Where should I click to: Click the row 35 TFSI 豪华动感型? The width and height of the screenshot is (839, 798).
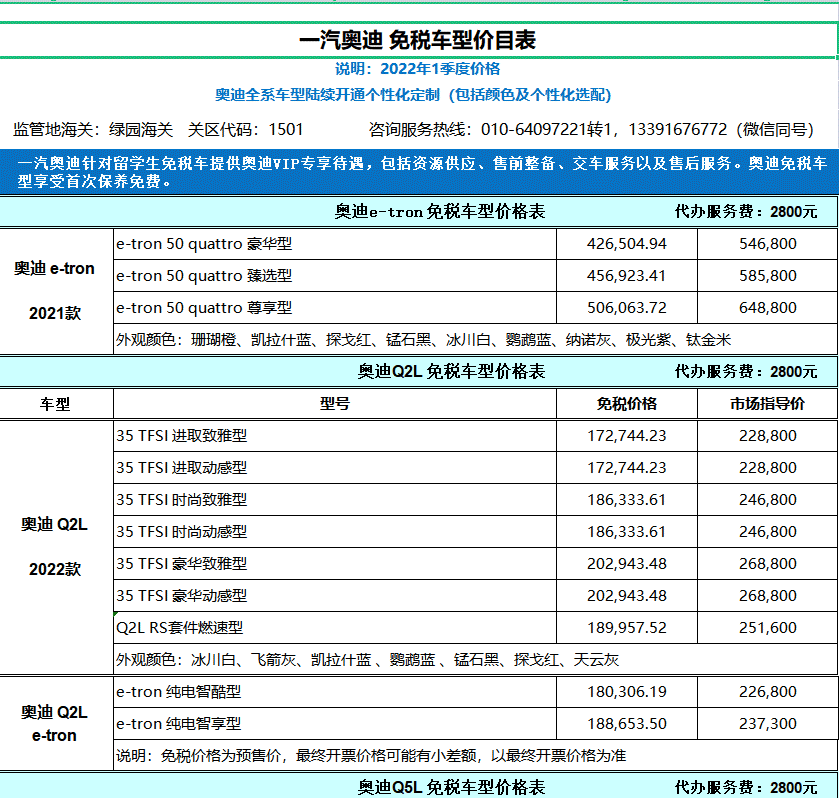[x=335, y=596]
